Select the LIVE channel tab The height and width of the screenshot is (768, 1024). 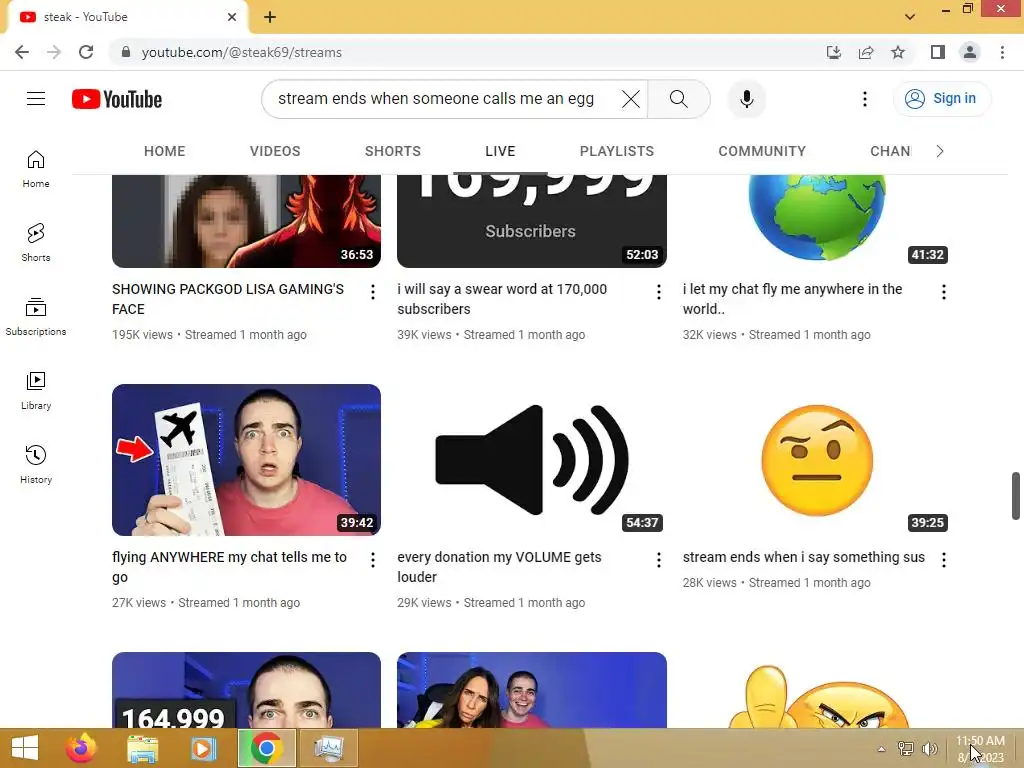500,152
